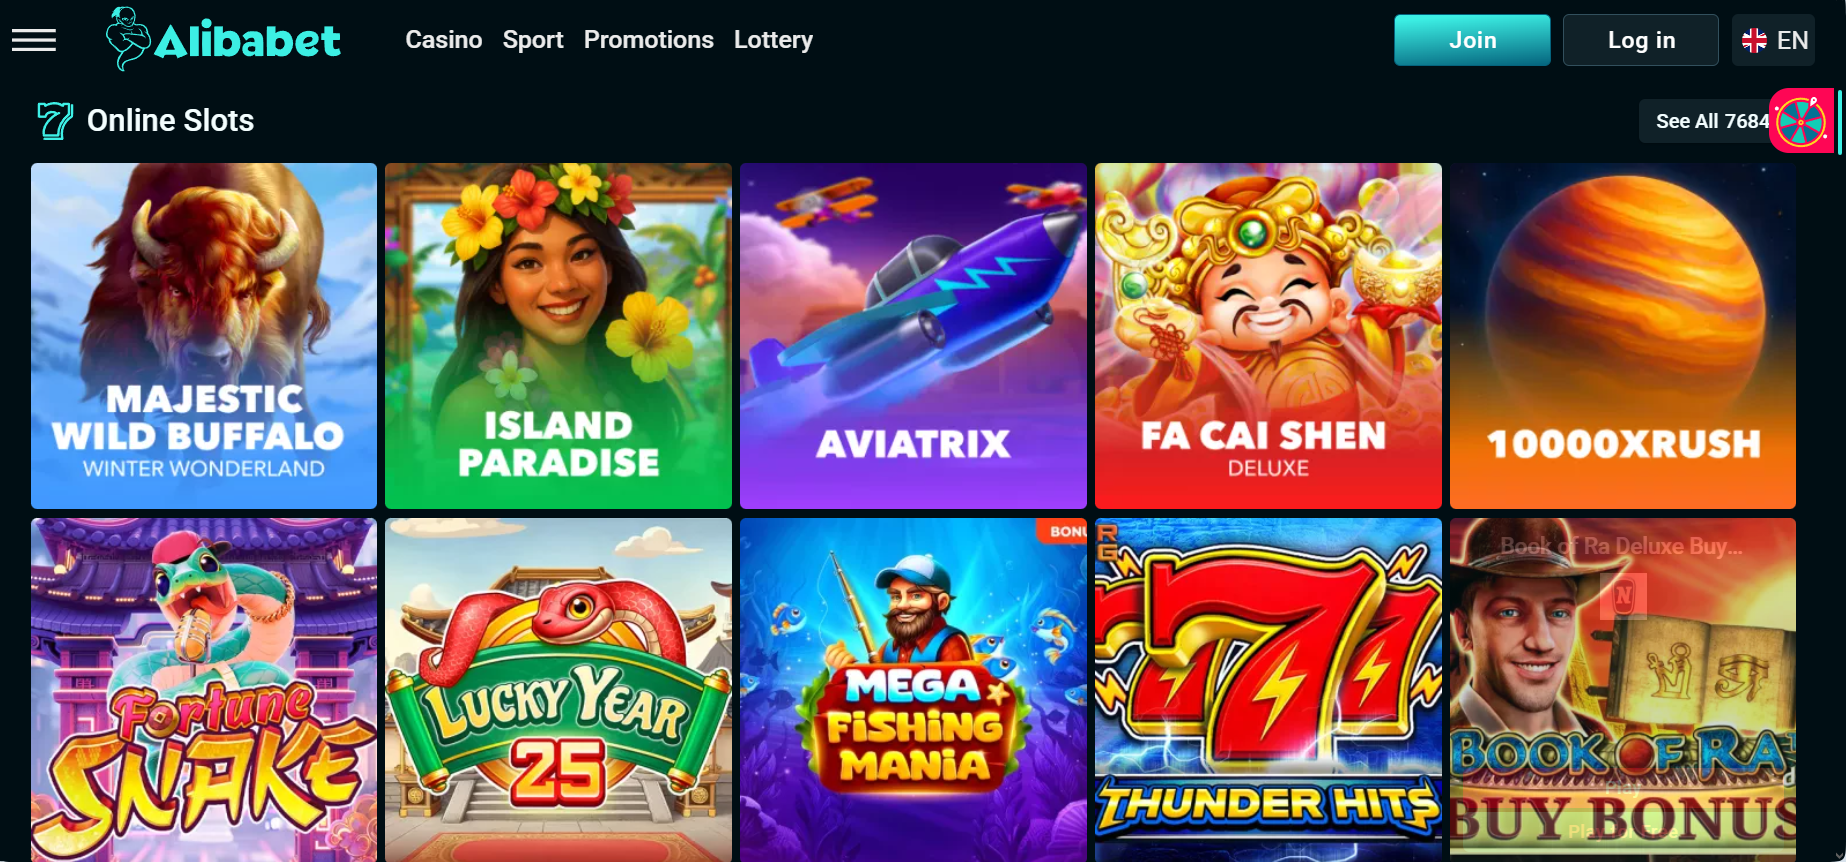Select the Promotions menu item
The width and height of the screenshot is (1846, 862).
pyautogui.click(x=649, y=40)
